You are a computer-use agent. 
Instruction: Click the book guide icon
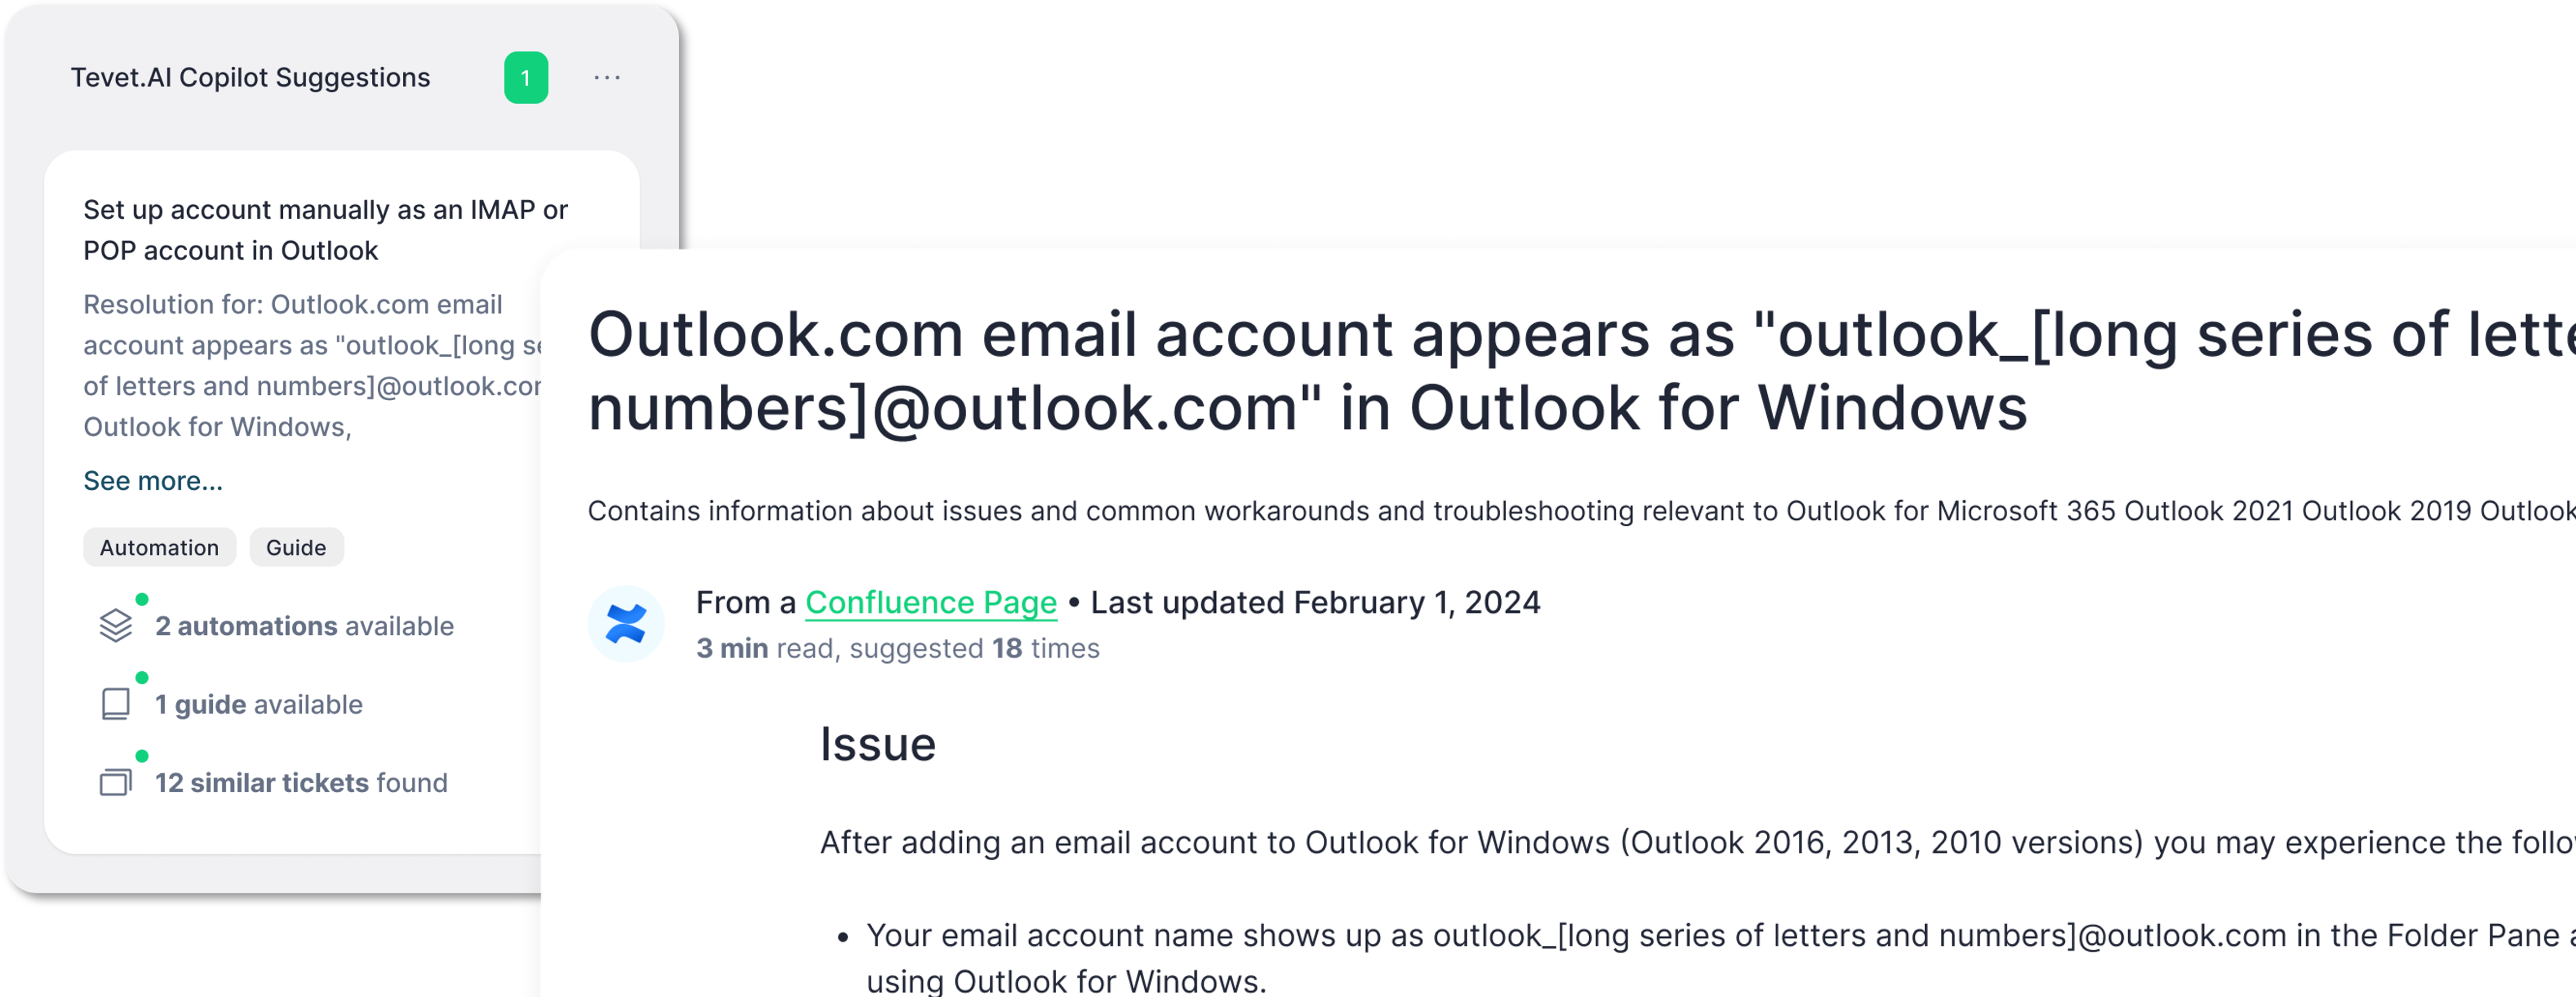(116, 704)
